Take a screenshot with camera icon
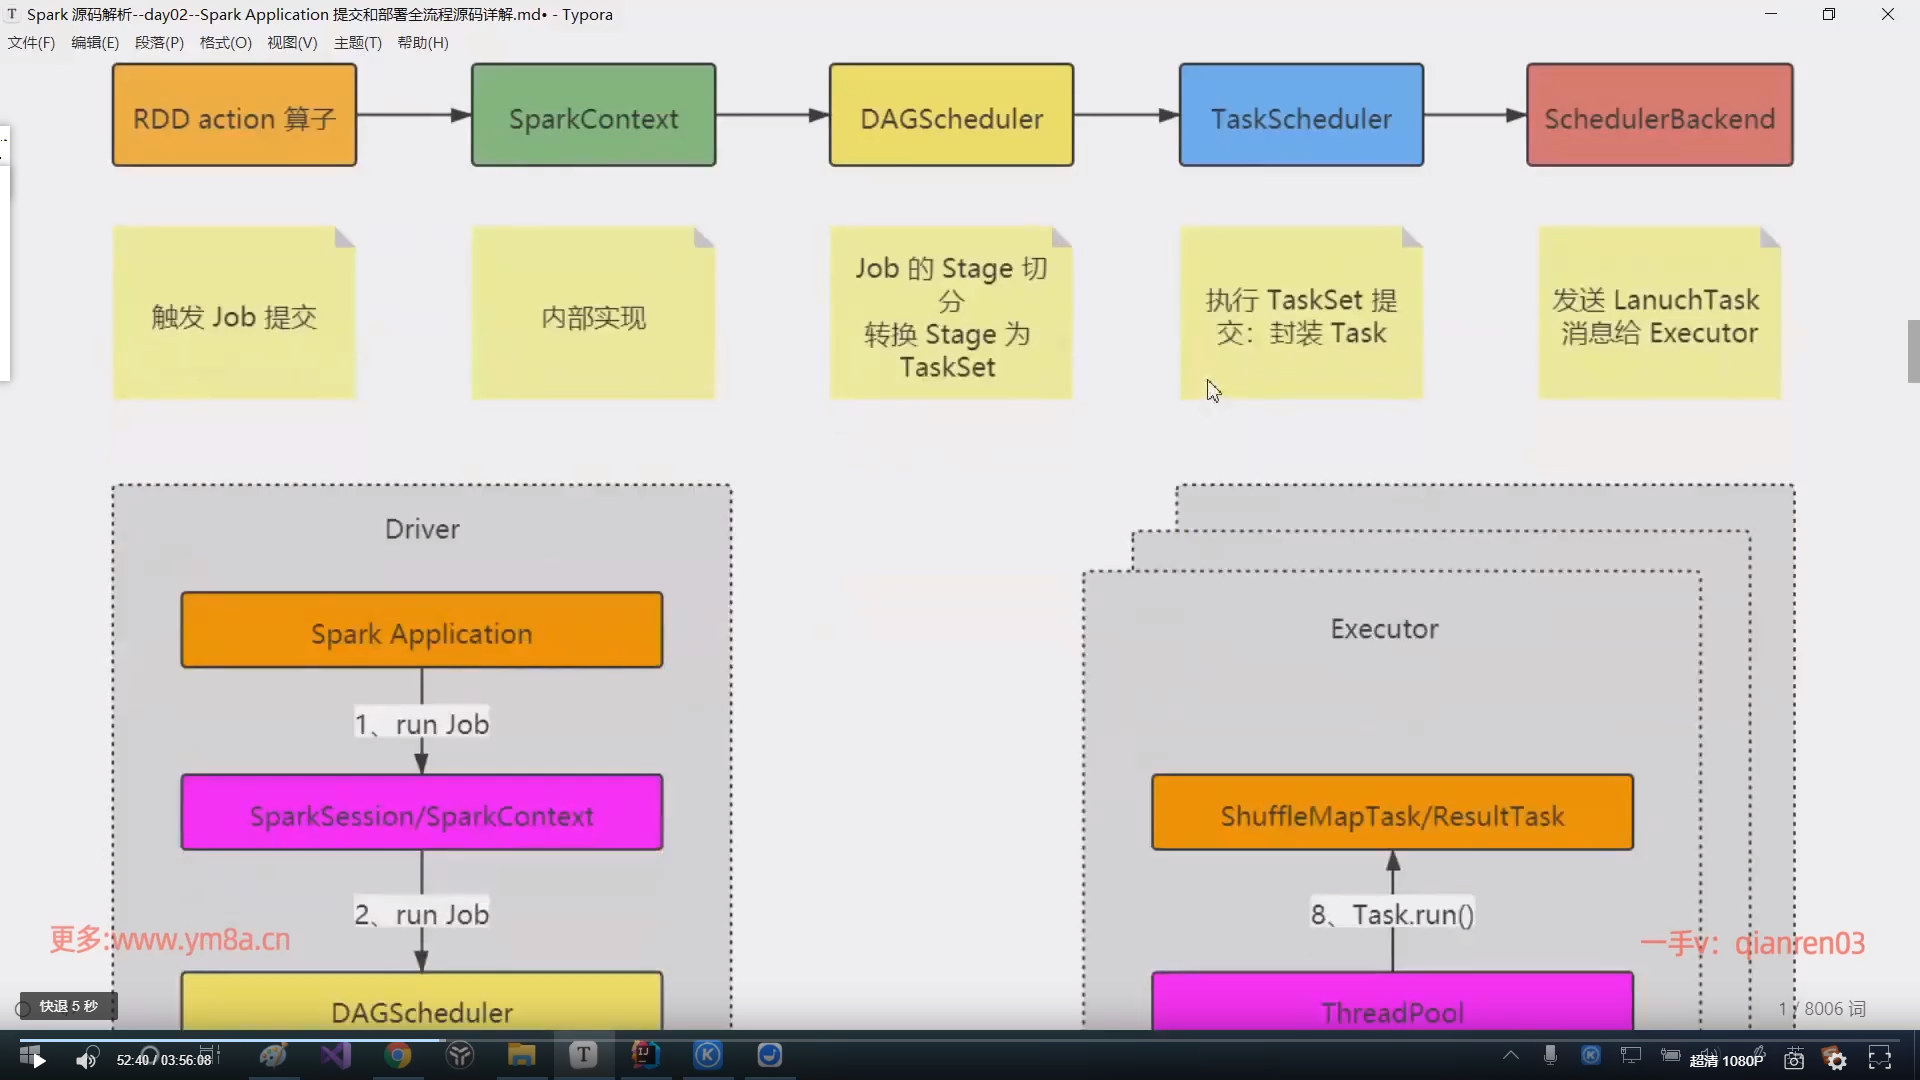This screenshot has width=1920, height=1080. 1794,1059
